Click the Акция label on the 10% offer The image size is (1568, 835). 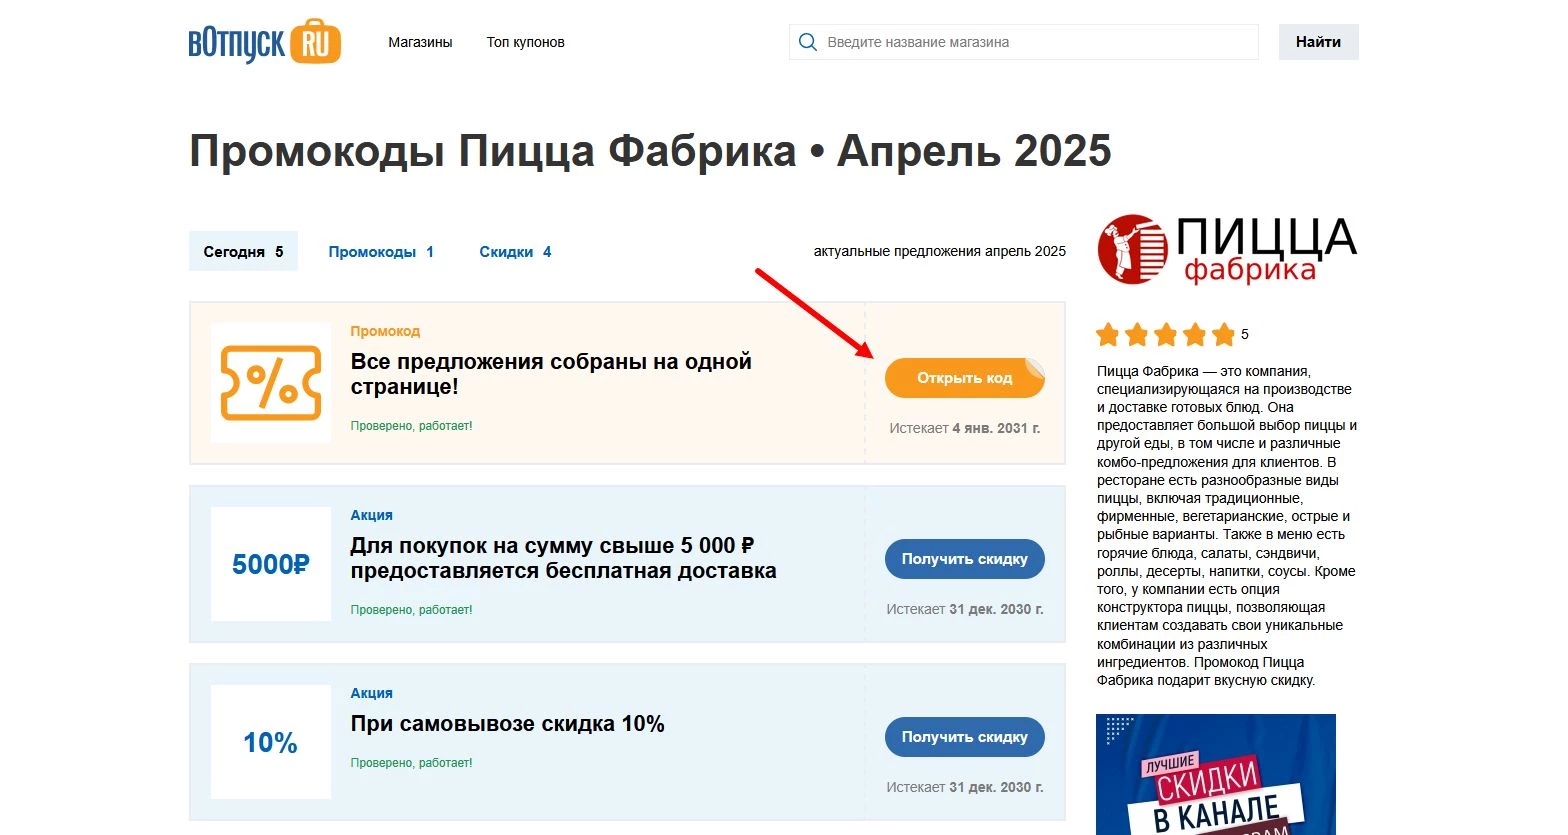pyautogui.click(x=371, y=693)
